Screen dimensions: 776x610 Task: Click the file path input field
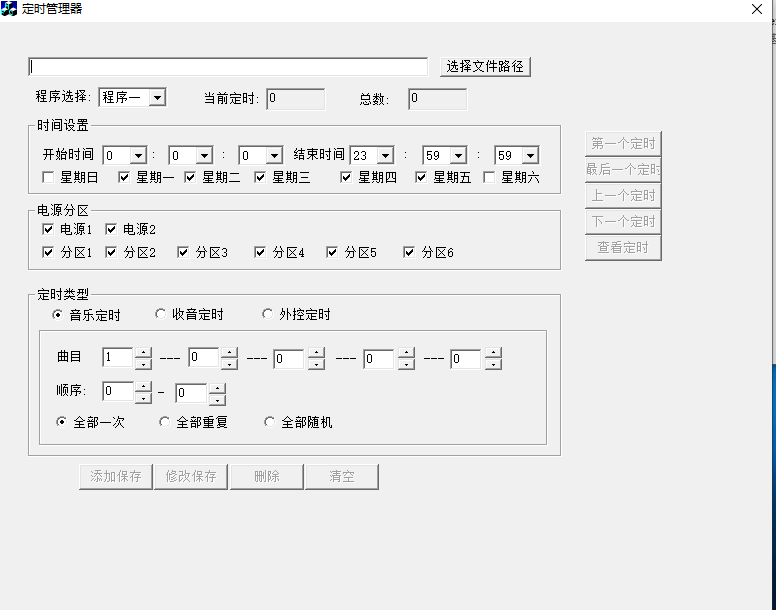click(228, 67)
